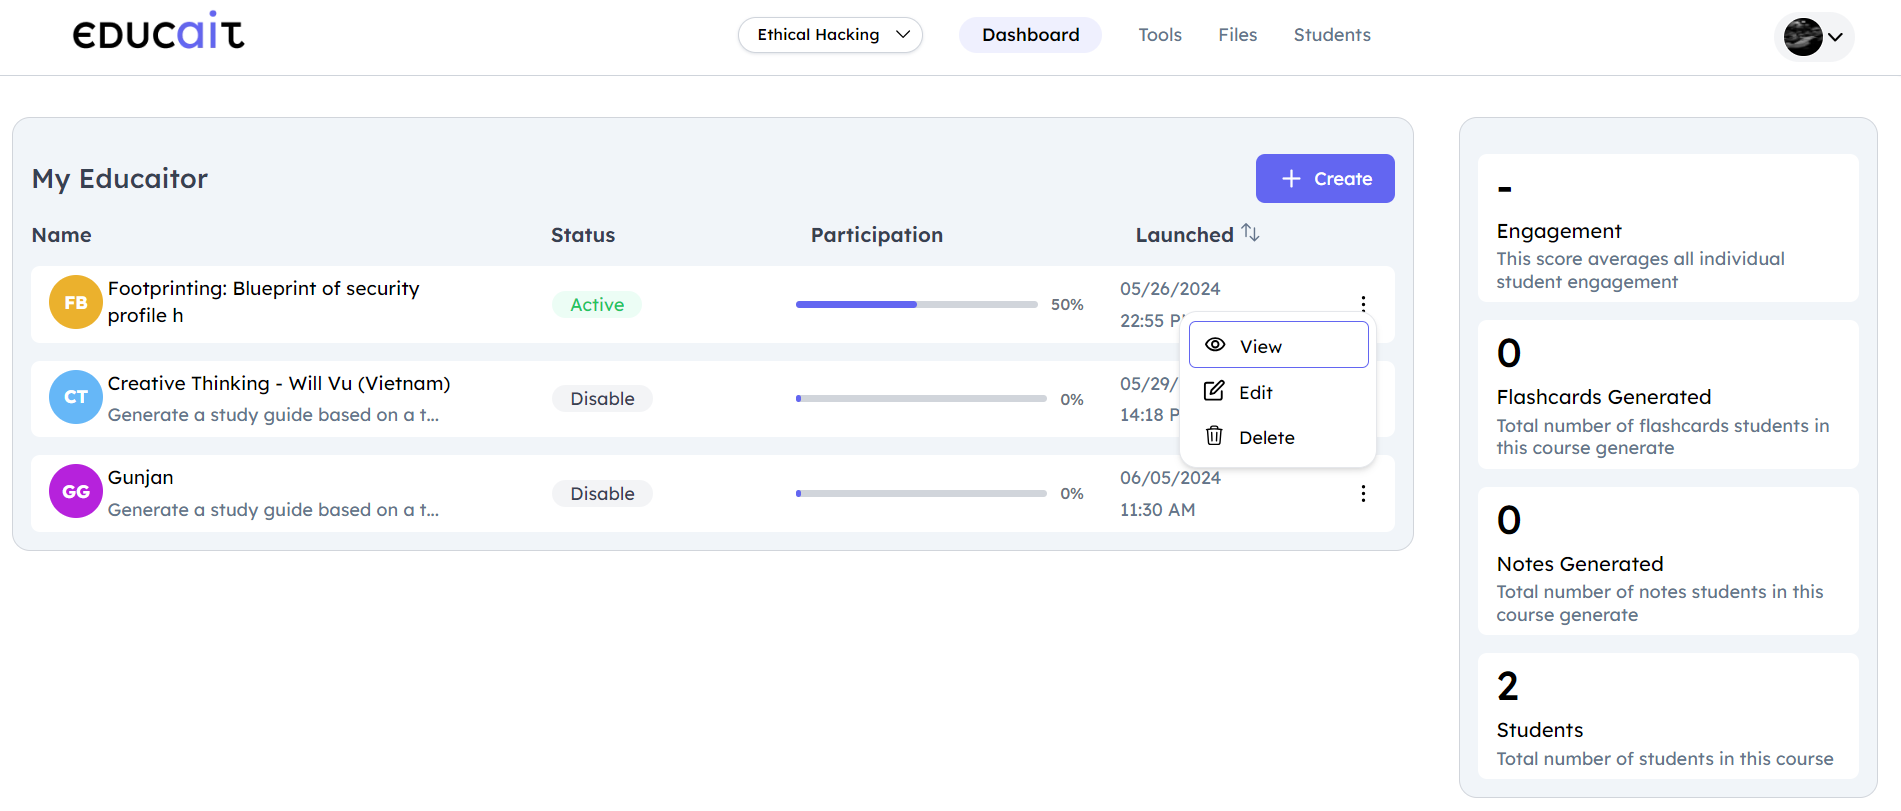This screenshot has width=1901, height=811.
Task: Switch to the Tools tab
Action: (1159, 35)
